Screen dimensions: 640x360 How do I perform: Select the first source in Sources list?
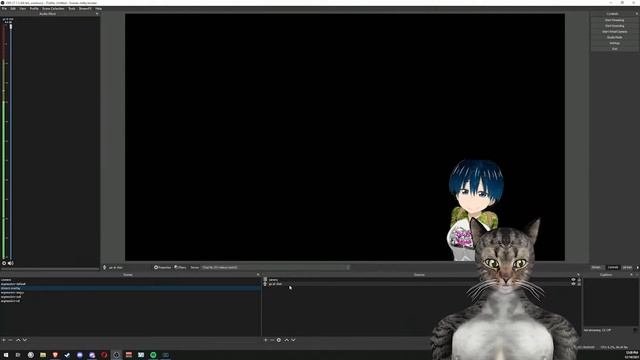(x=422, y=280)
